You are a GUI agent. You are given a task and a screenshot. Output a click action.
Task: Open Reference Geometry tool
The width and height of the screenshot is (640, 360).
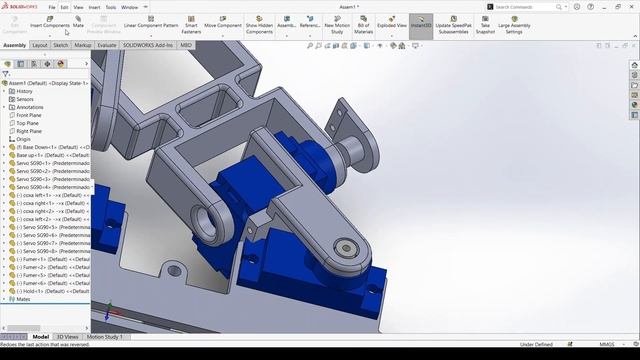click(310, 22)
